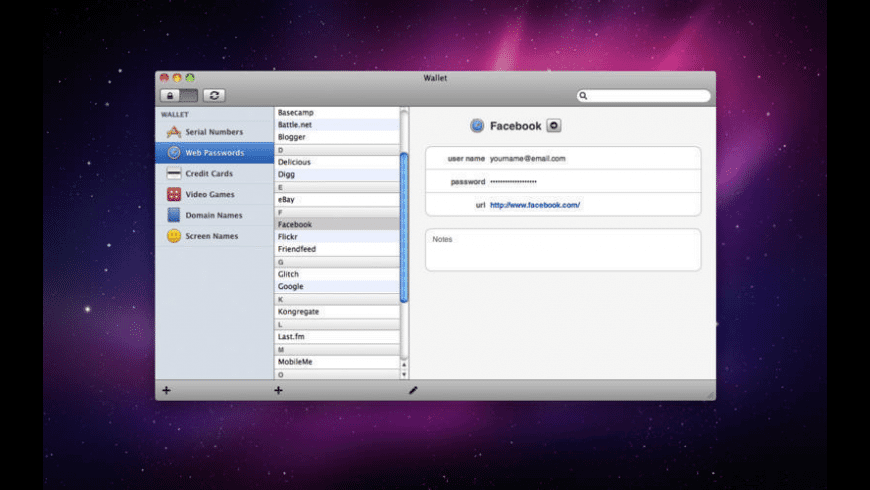Select the Battle.net entry
The width and height of the screenshot is (870, 490).
tap(337, 124)
